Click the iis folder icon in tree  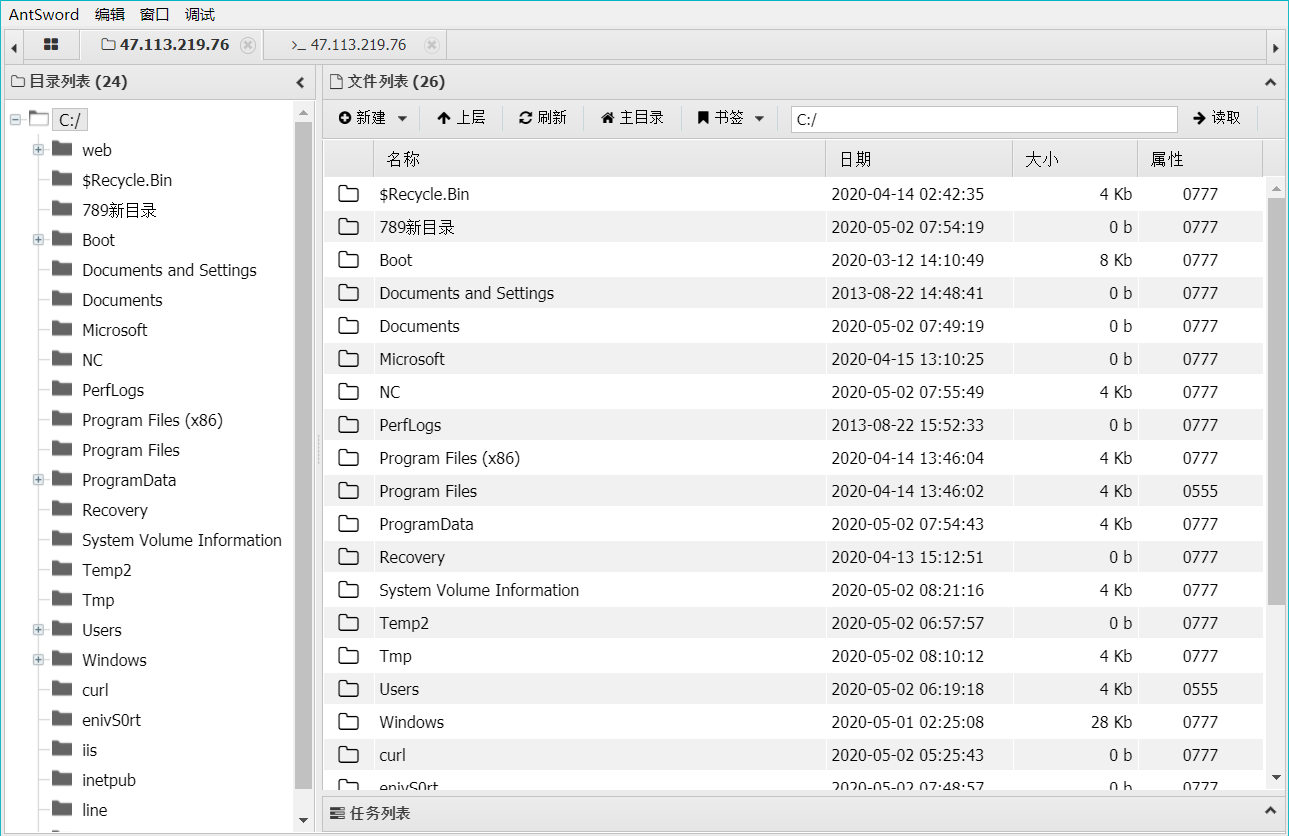(x=62, y=749)
